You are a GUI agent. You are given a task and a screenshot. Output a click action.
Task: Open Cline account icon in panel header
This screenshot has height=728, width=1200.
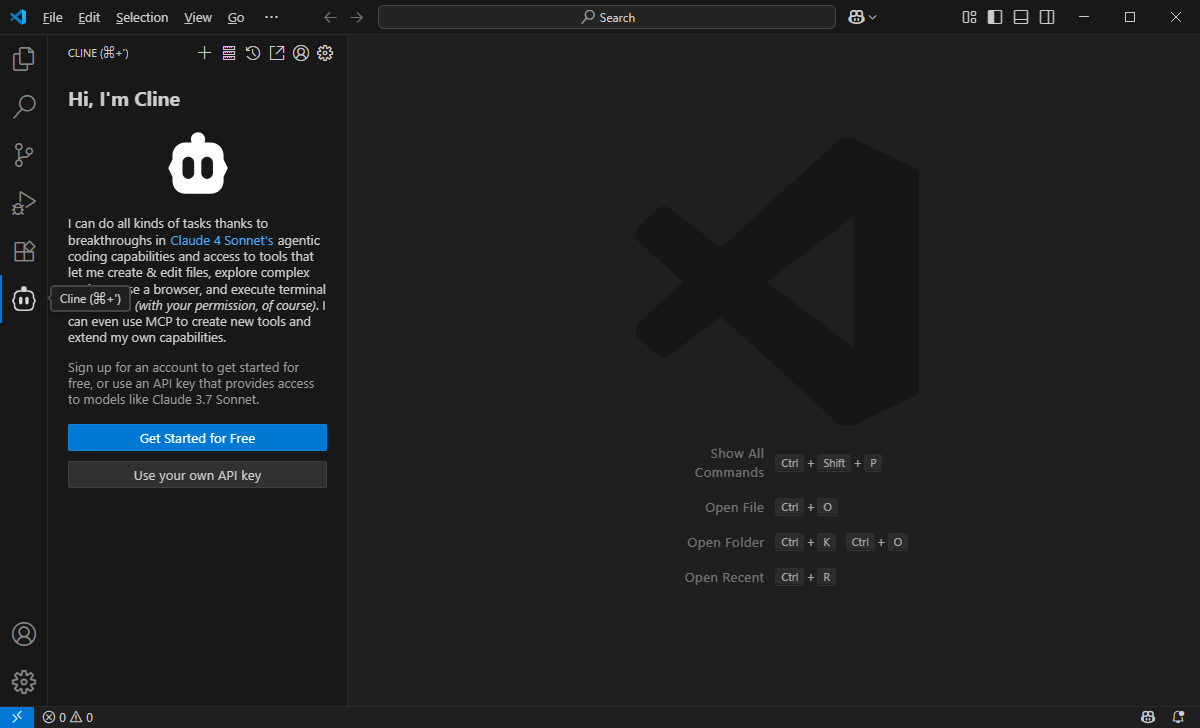[x=301, y=53]
